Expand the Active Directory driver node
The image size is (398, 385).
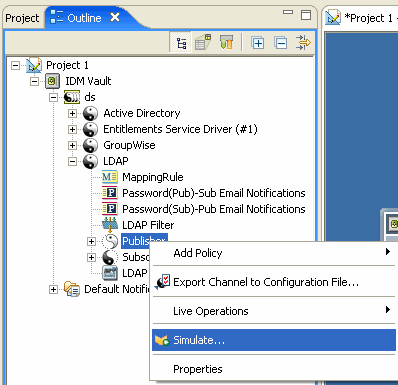pyautogui.click(x=72, y=113)
